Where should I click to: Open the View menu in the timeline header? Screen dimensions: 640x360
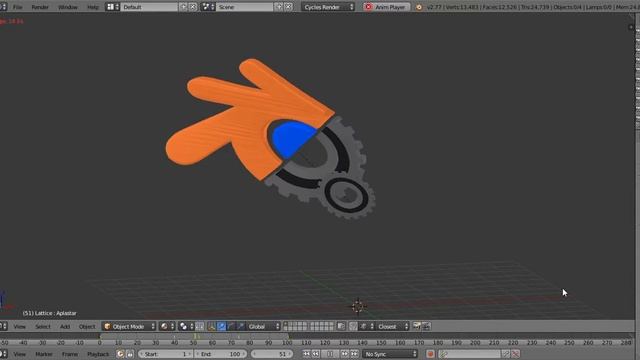[20, 354]
